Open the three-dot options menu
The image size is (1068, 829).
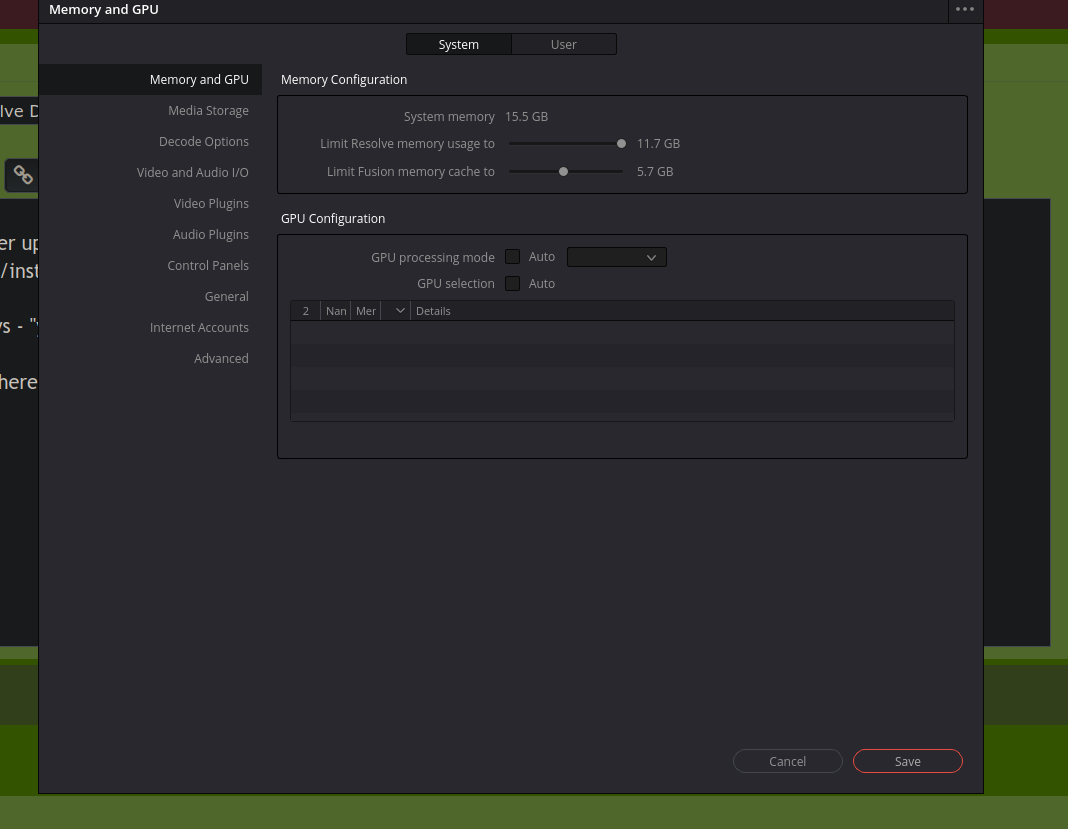[x=964, y=10]
